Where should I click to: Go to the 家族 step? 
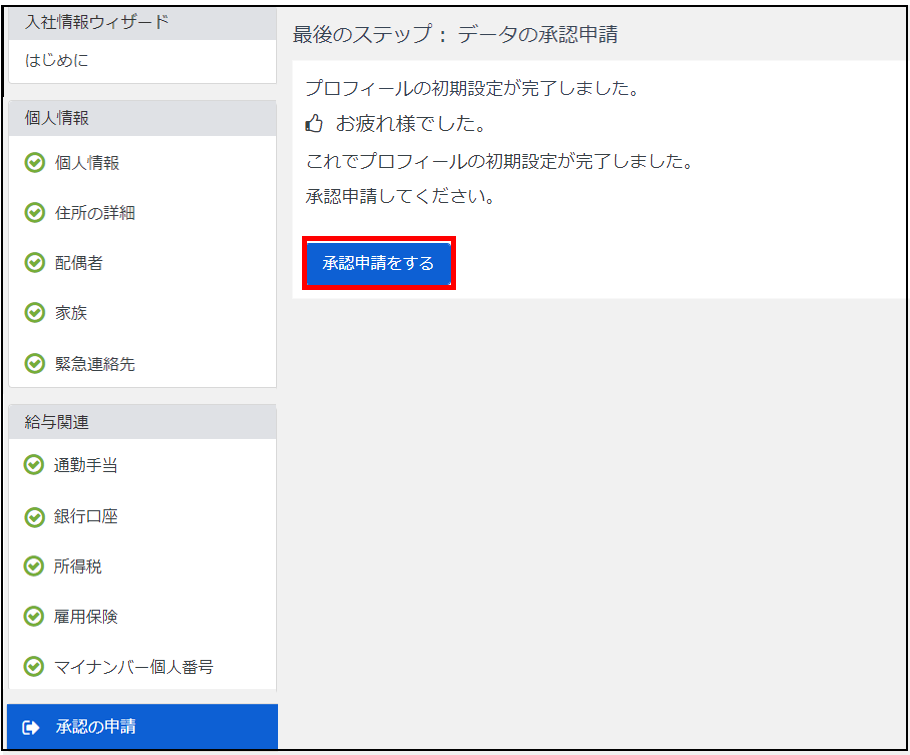click(71, 313)
